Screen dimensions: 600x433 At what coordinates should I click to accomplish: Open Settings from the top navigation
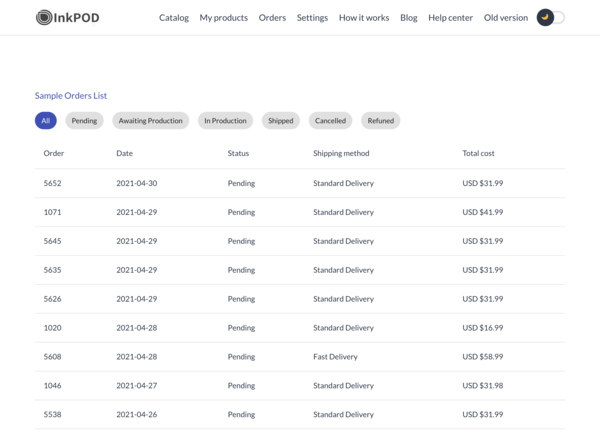point(312,18)
